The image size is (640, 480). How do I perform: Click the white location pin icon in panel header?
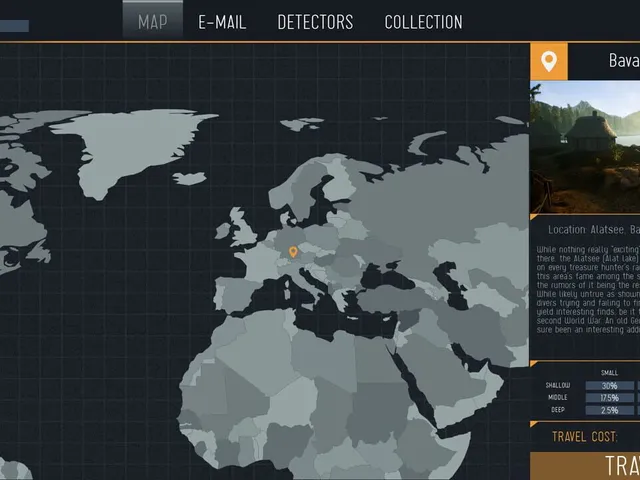pyautogui.click(x=549, y=62)
